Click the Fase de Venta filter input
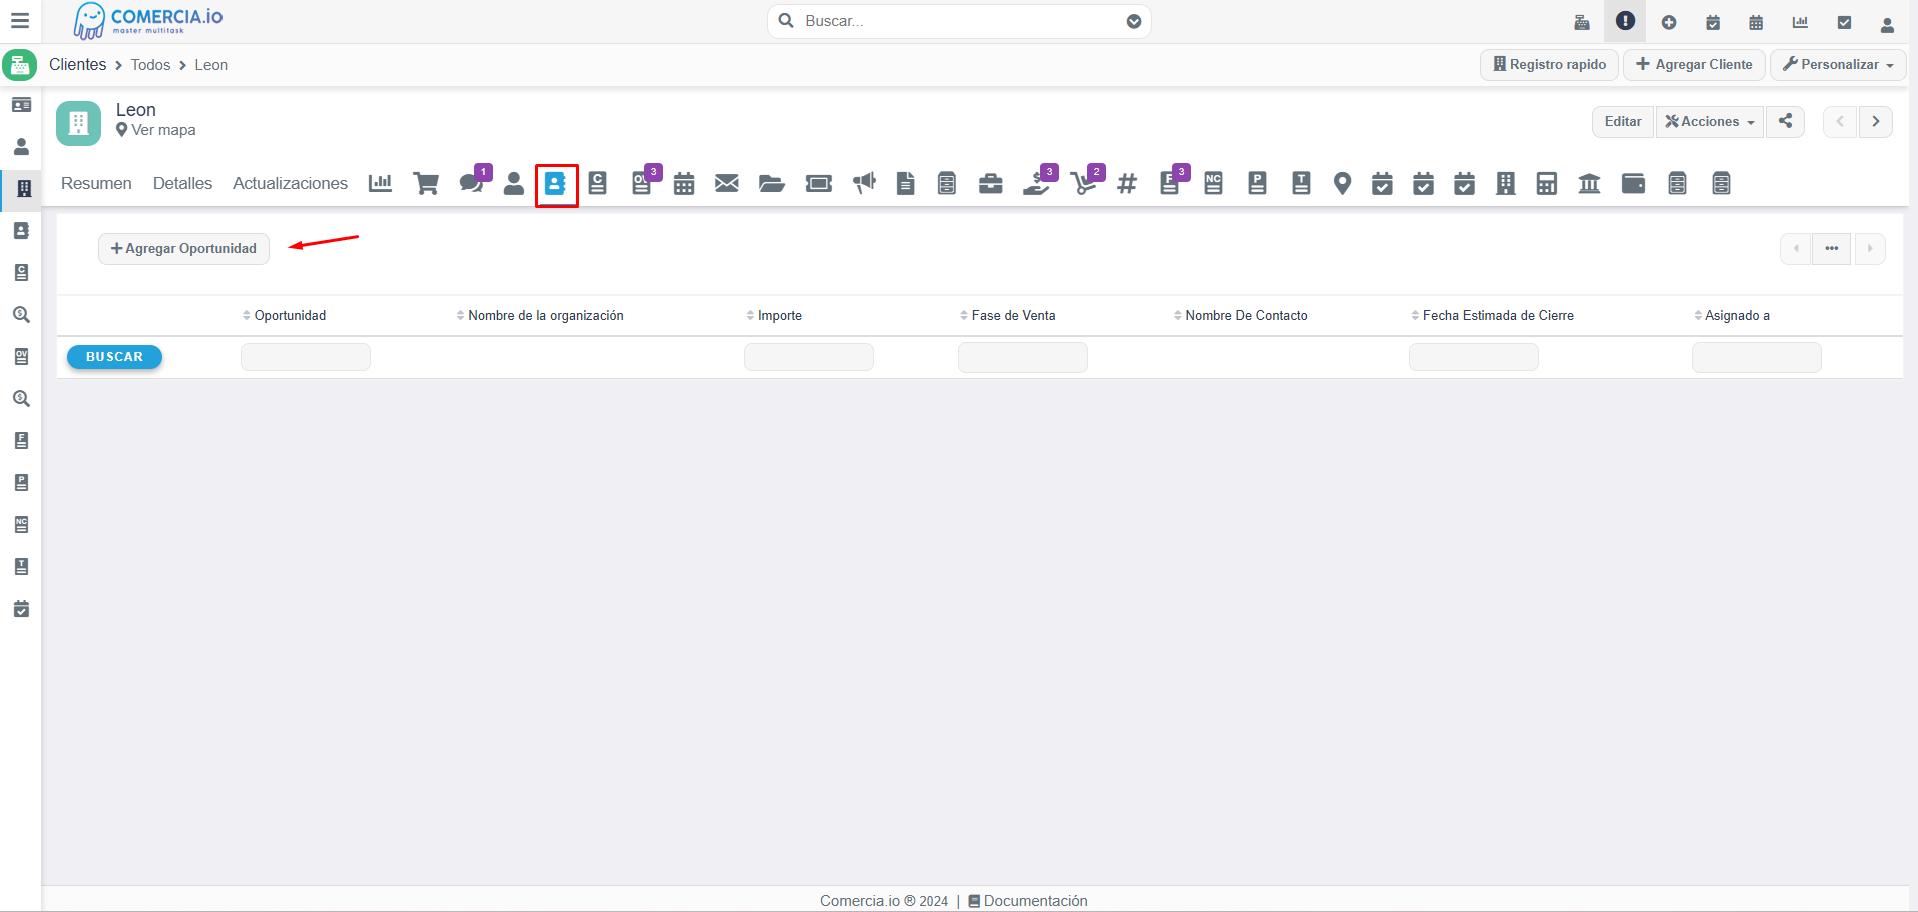Viewport: 1918px width, 912px height. click(1023, 357)
